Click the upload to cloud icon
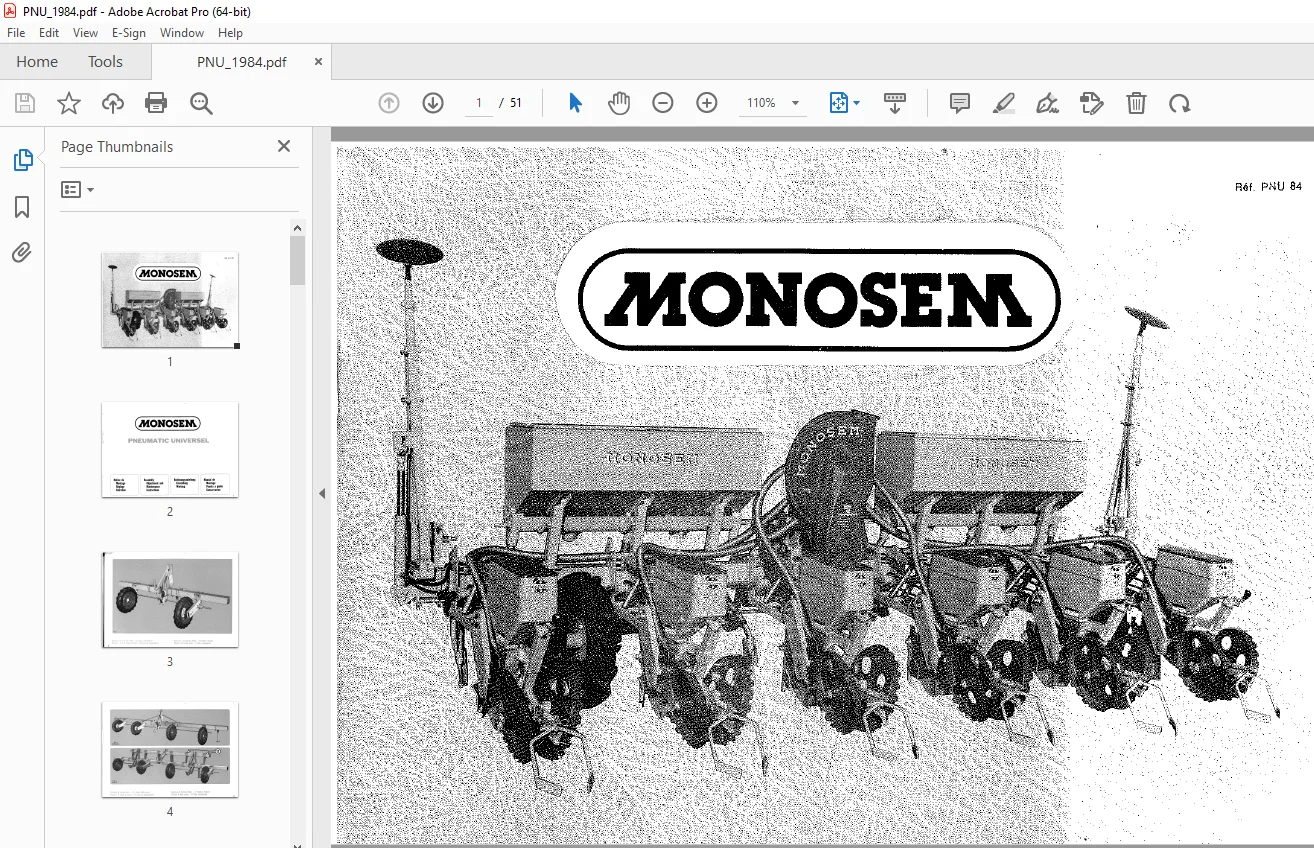Screen dimensions: 1314x848 pos(113,103)
